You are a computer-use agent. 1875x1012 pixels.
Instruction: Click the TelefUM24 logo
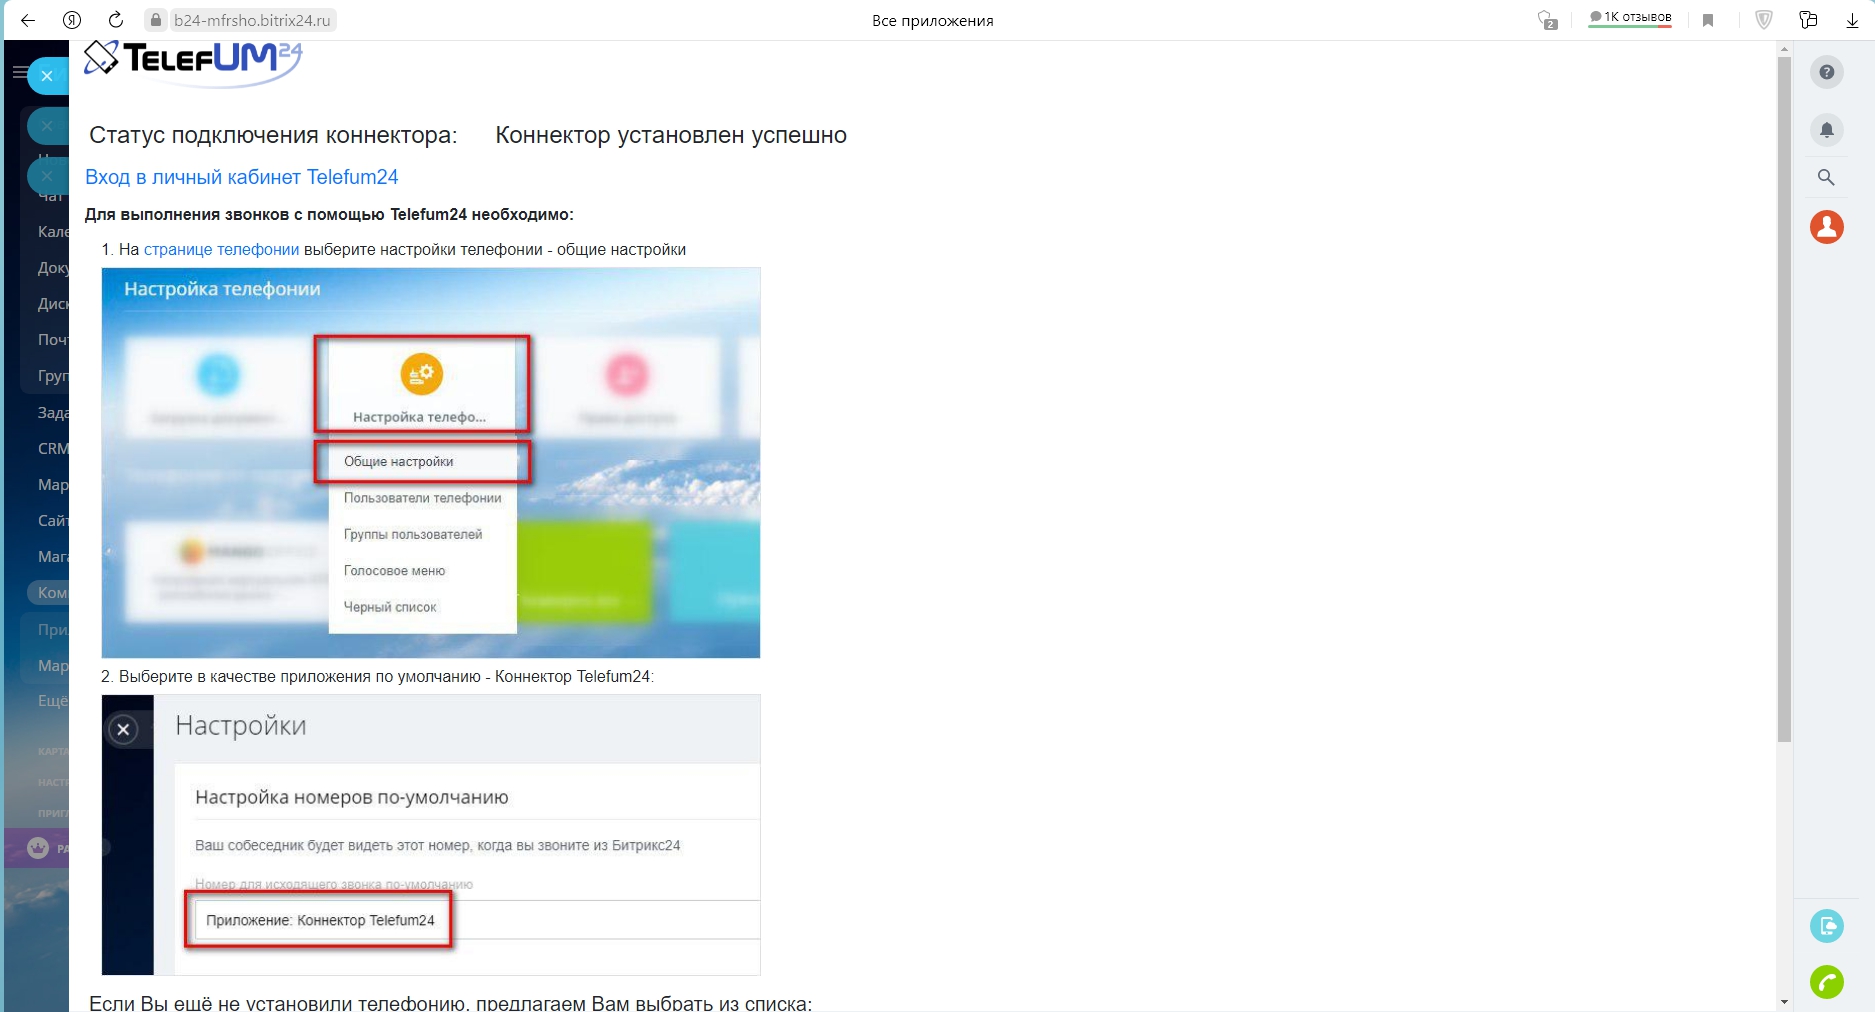coord(193,63)
